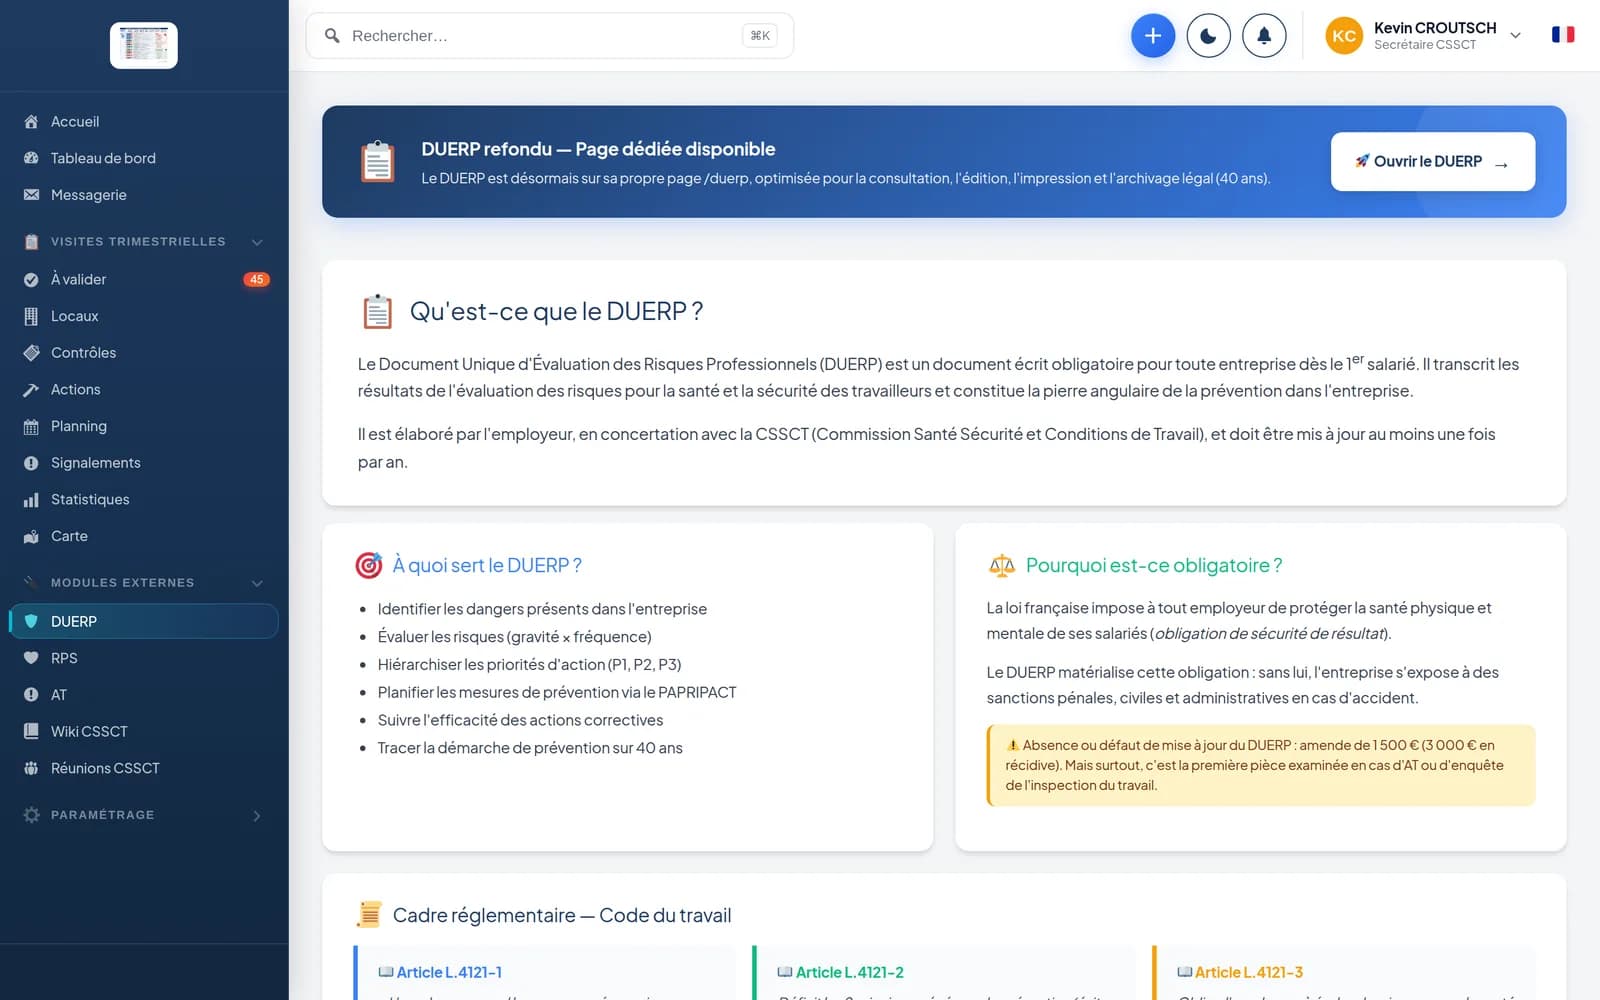Click the search magnifier icon
This screenshot has width=1600, height=1000.
(332, 36)
